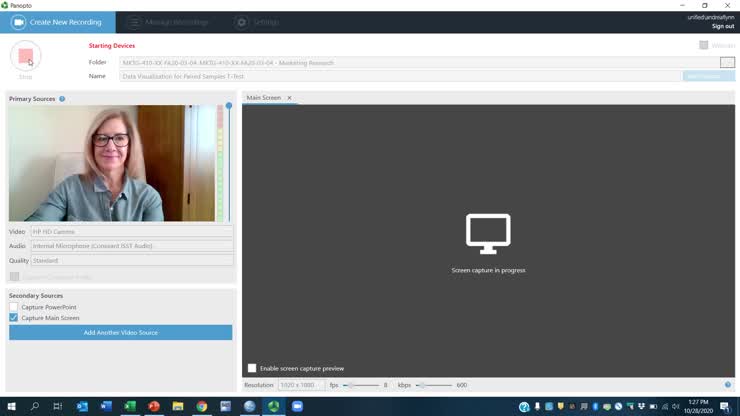Click the folder browse button
Viewport: 740px width, 416px height.
click(727, 62)
